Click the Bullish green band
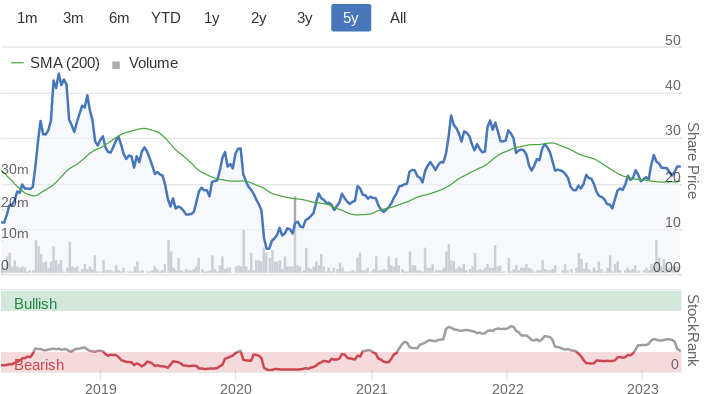 (341, 301)
